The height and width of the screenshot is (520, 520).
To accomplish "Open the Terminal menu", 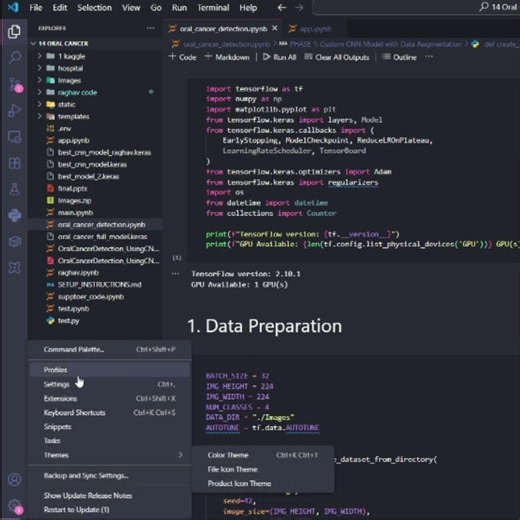I will 213,7.
